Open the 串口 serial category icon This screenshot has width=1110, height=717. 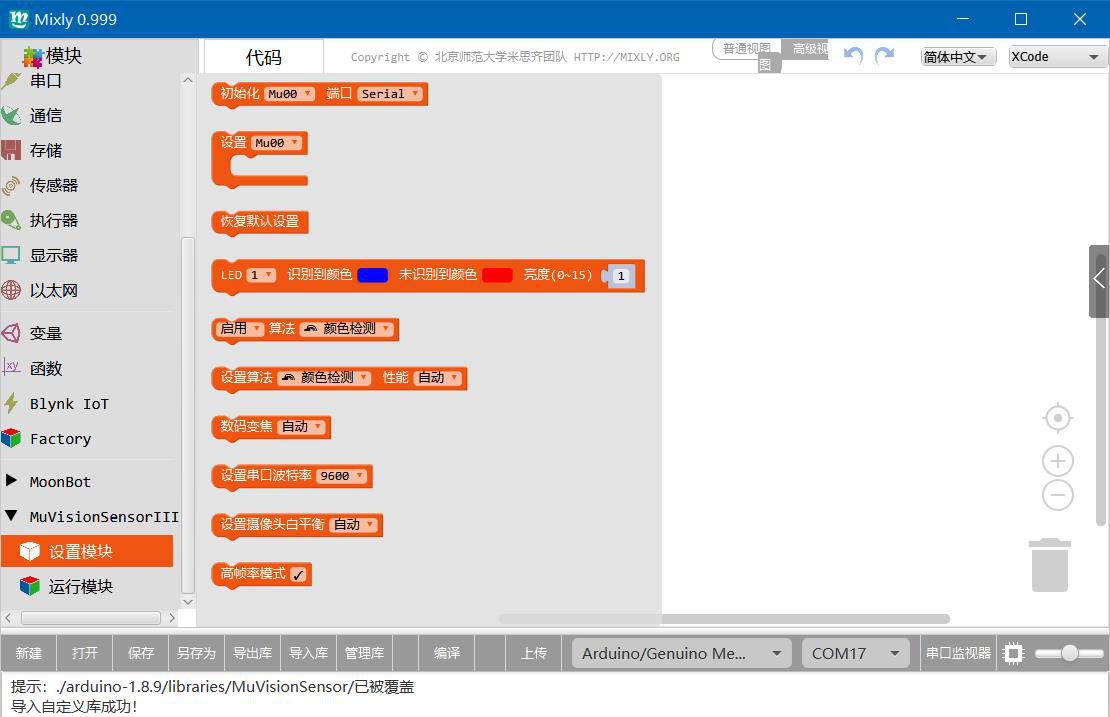[x=11, y=81]
